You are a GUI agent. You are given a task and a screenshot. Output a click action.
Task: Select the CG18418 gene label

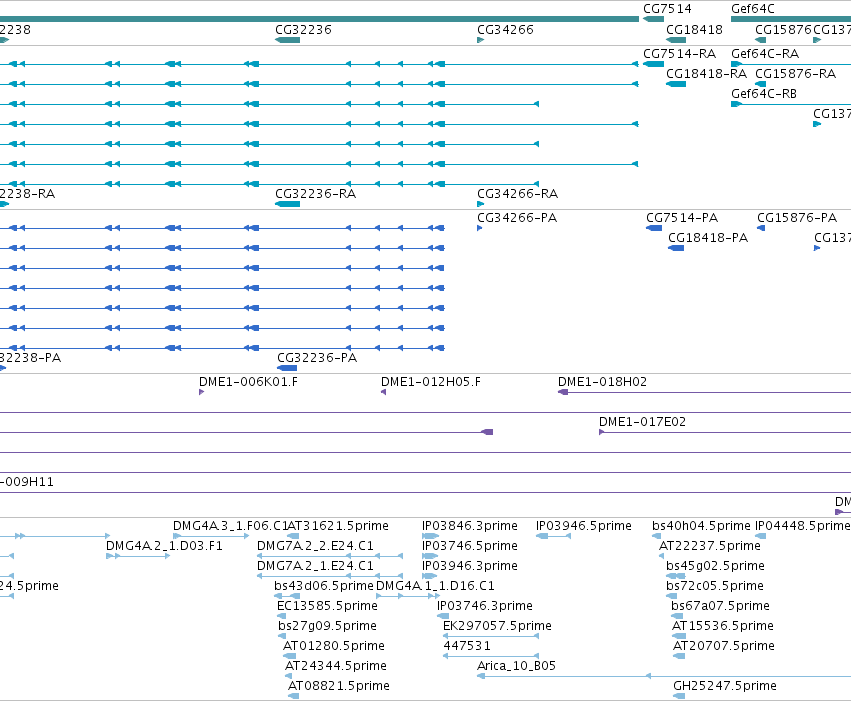[x=694, y=30]
